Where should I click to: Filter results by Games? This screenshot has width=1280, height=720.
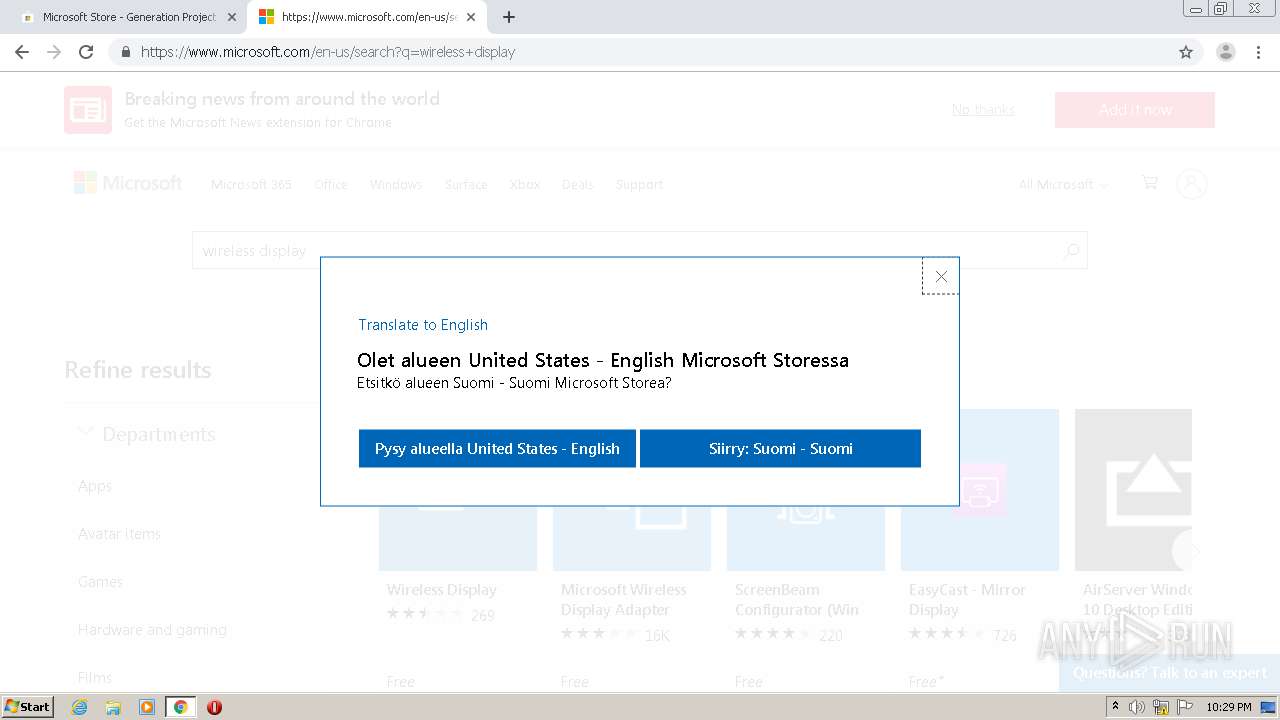100,582
